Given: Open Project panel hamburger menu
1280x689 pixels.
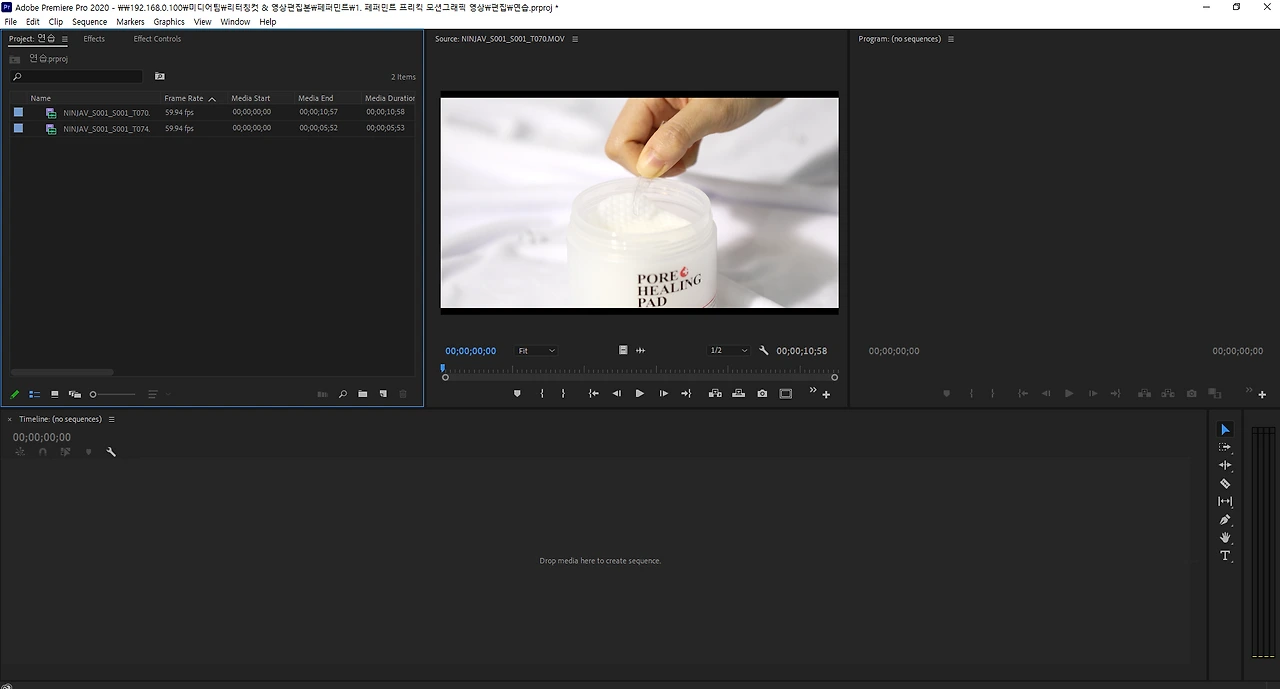Looking at the screenshot, I should click(x=65, y=39).
